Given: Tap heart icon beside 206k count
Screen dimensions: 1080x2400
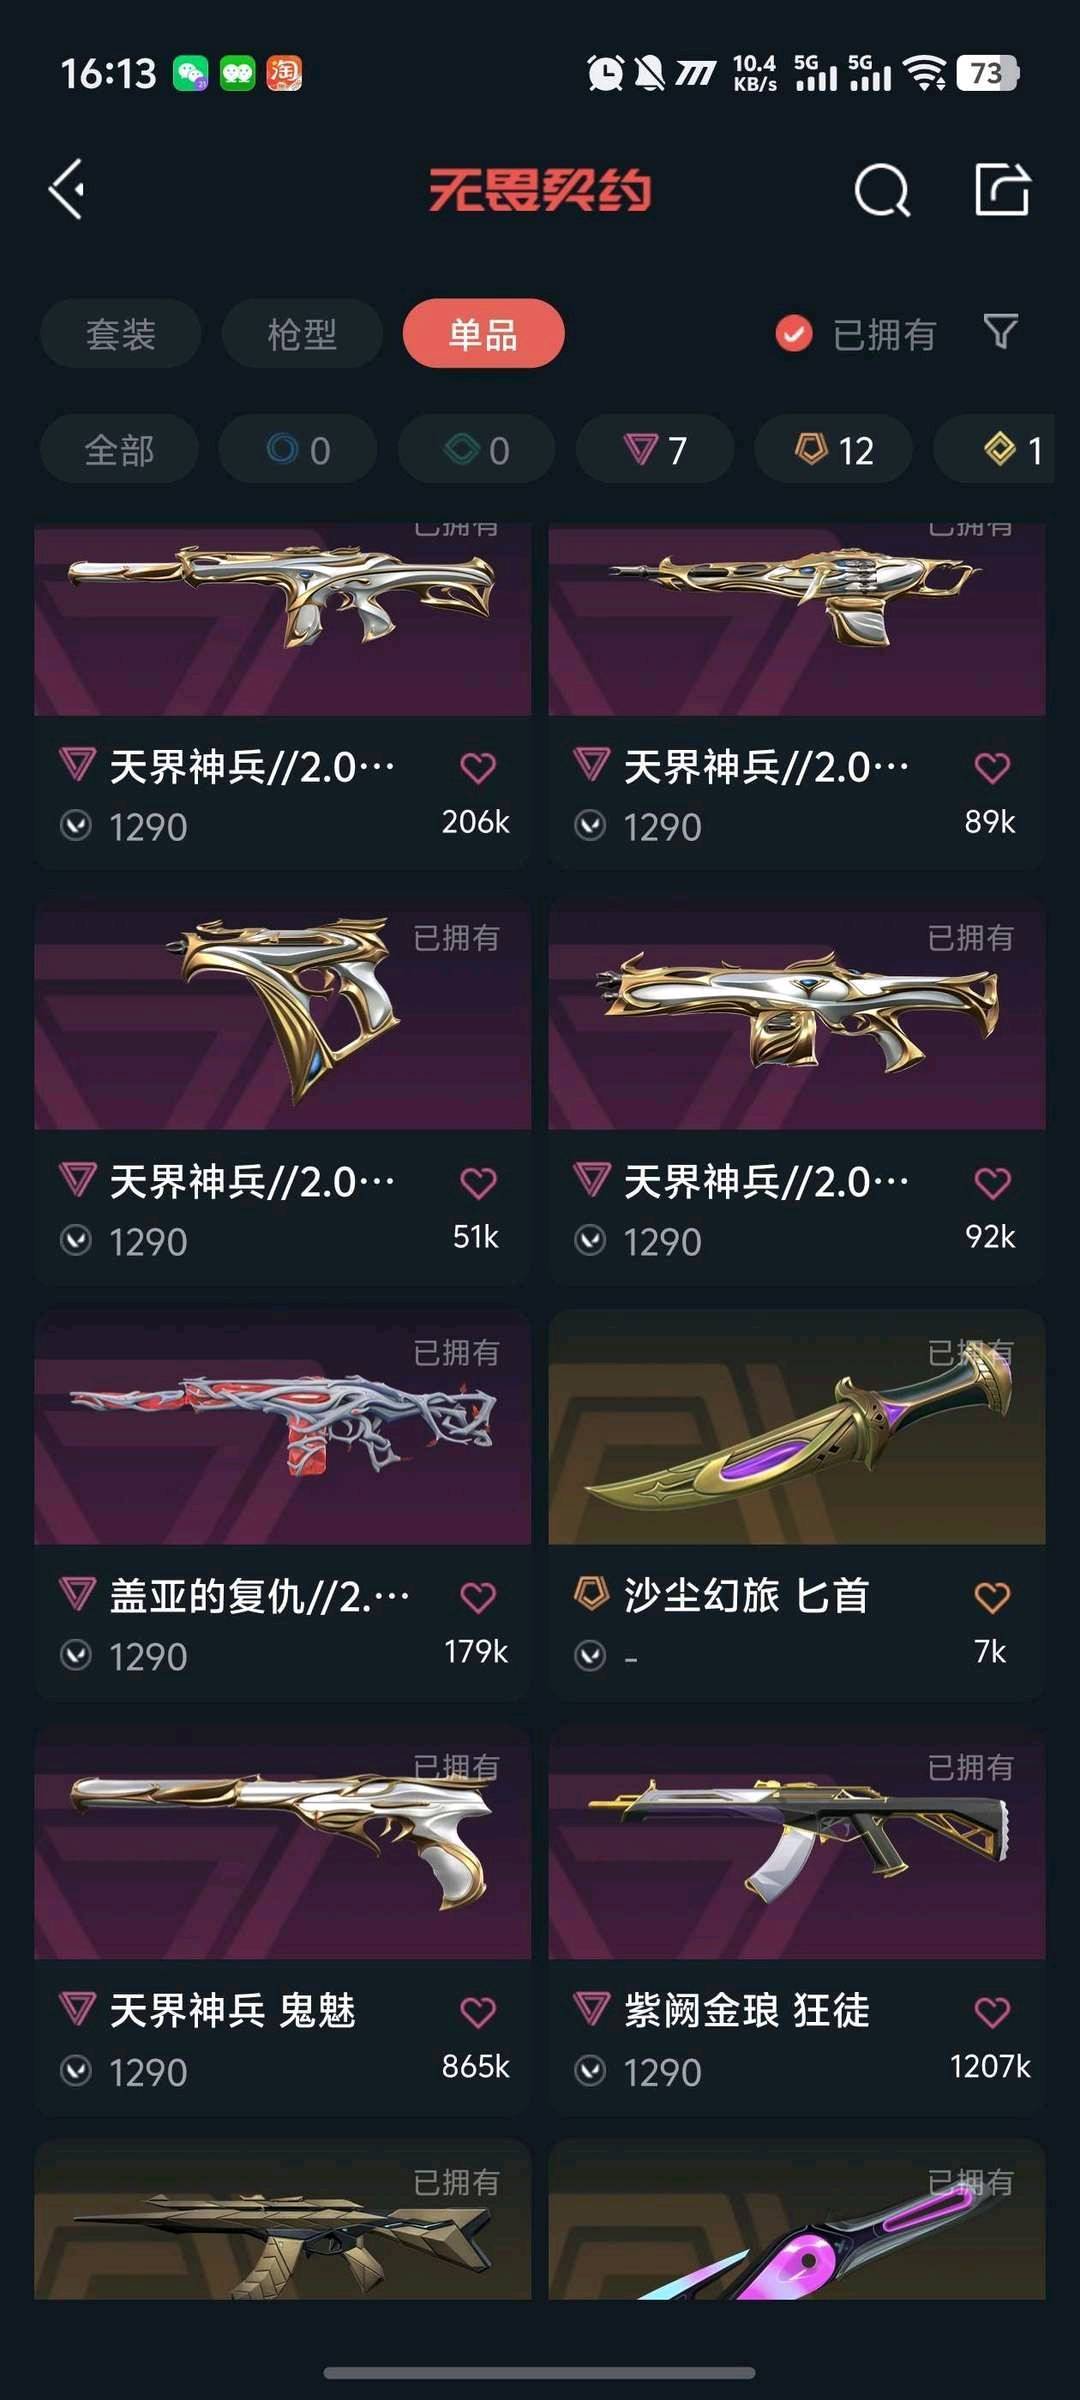Looking at the screenshot, I should pos(478,768).
